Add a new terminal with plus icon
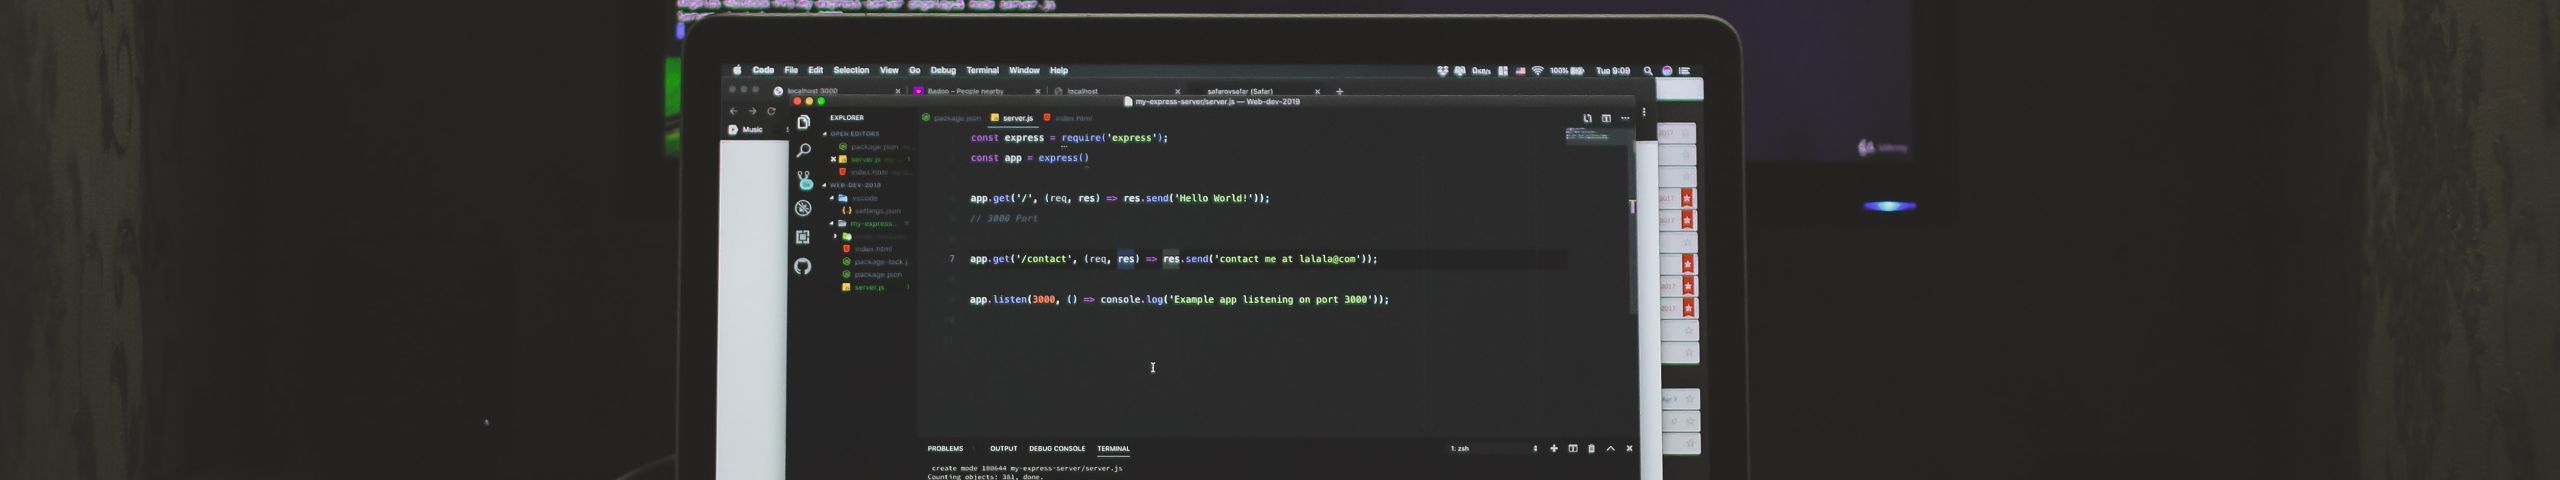 (1554, 449)
